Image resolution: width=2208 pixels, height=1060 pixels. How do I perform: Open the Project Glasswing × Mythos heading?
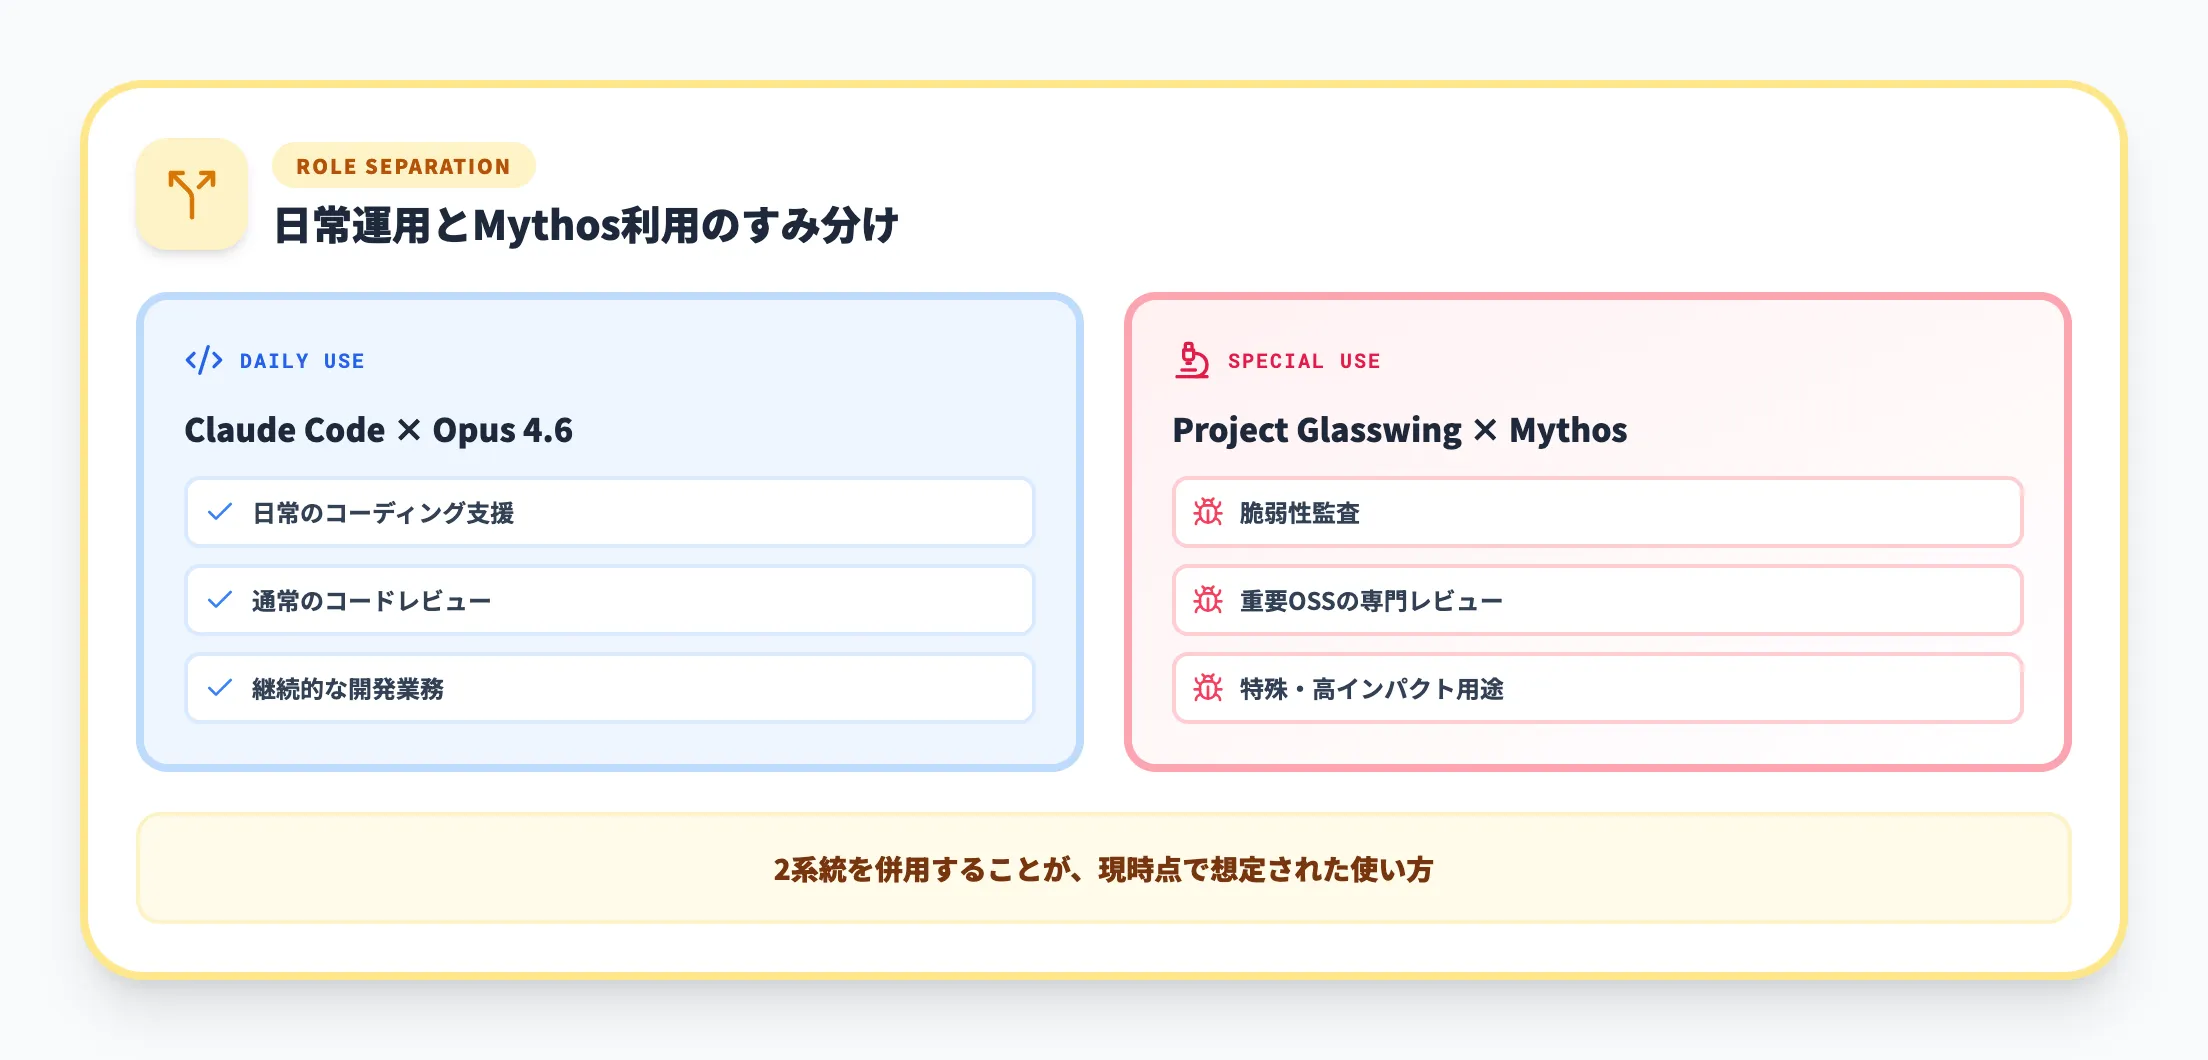pos(1400,429)
